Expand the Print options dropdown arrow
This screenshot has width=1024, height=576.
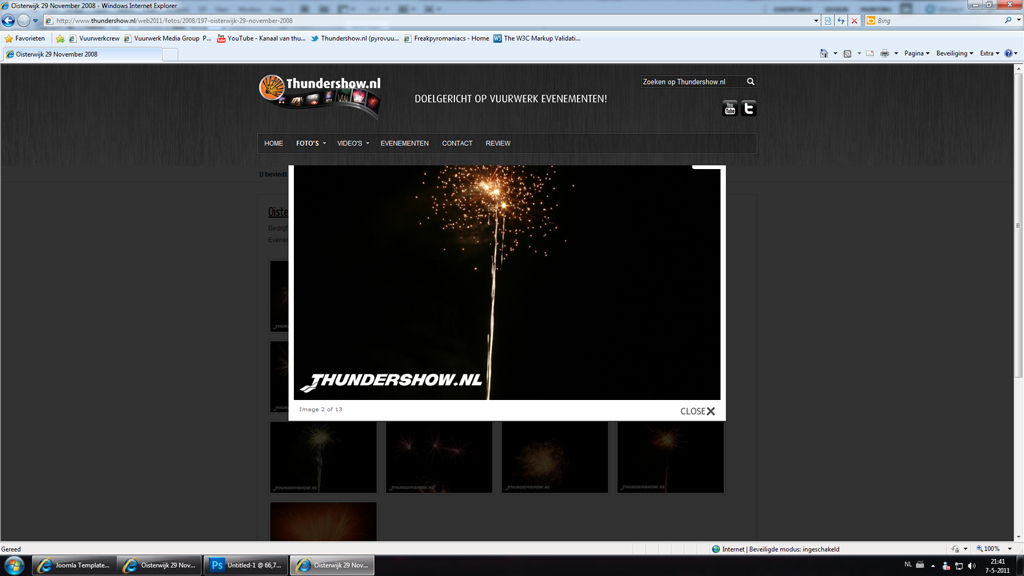[x=896, y=54]
